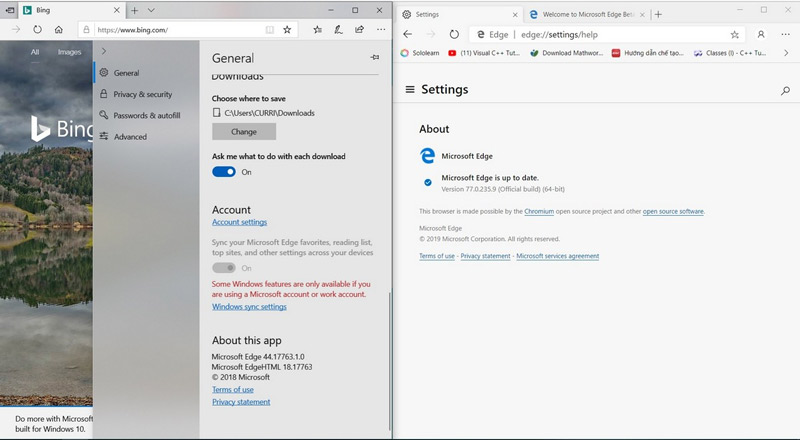Click the Share page icon

tap(359, 30)
